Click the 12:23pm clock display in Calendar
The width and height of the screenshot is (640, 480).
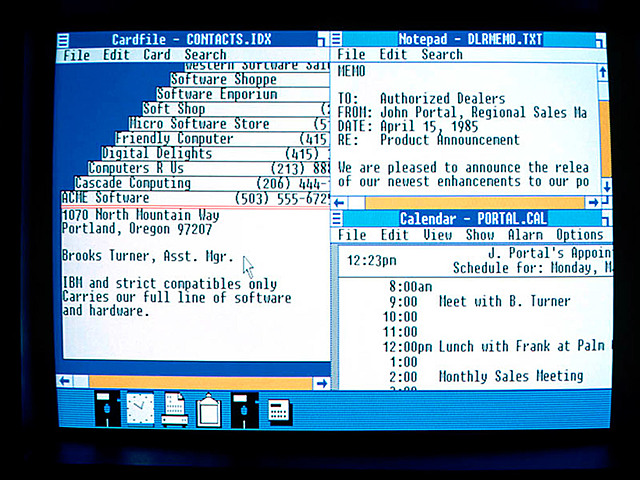[x=371, y=260]
